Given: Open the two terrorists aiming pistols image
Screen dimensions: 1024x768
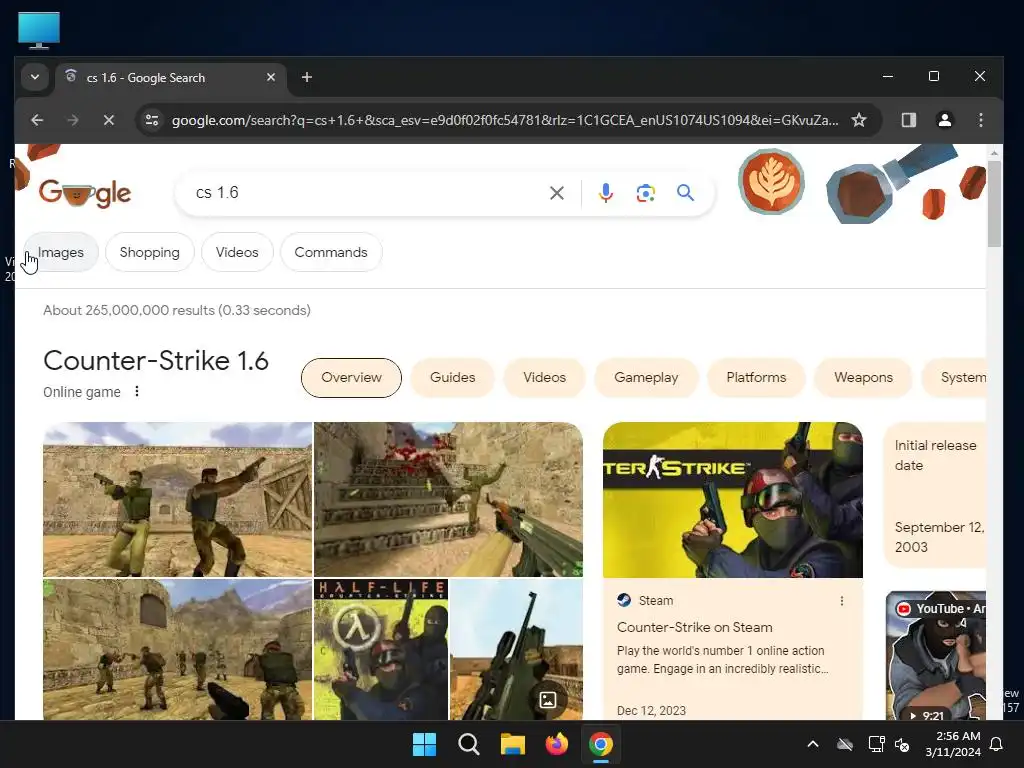Looking at the screenshot, I should click(178, 500).
